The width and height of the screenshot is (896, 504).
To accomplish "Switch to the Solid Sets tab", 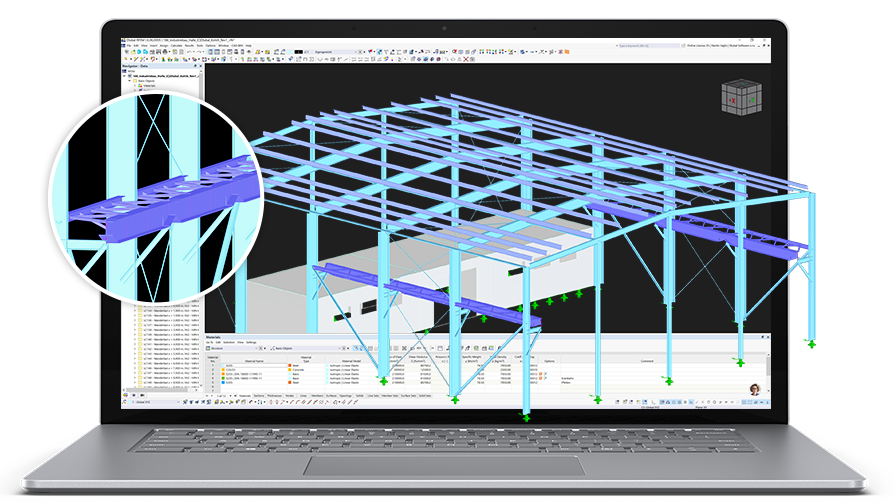I will [425, 395].
